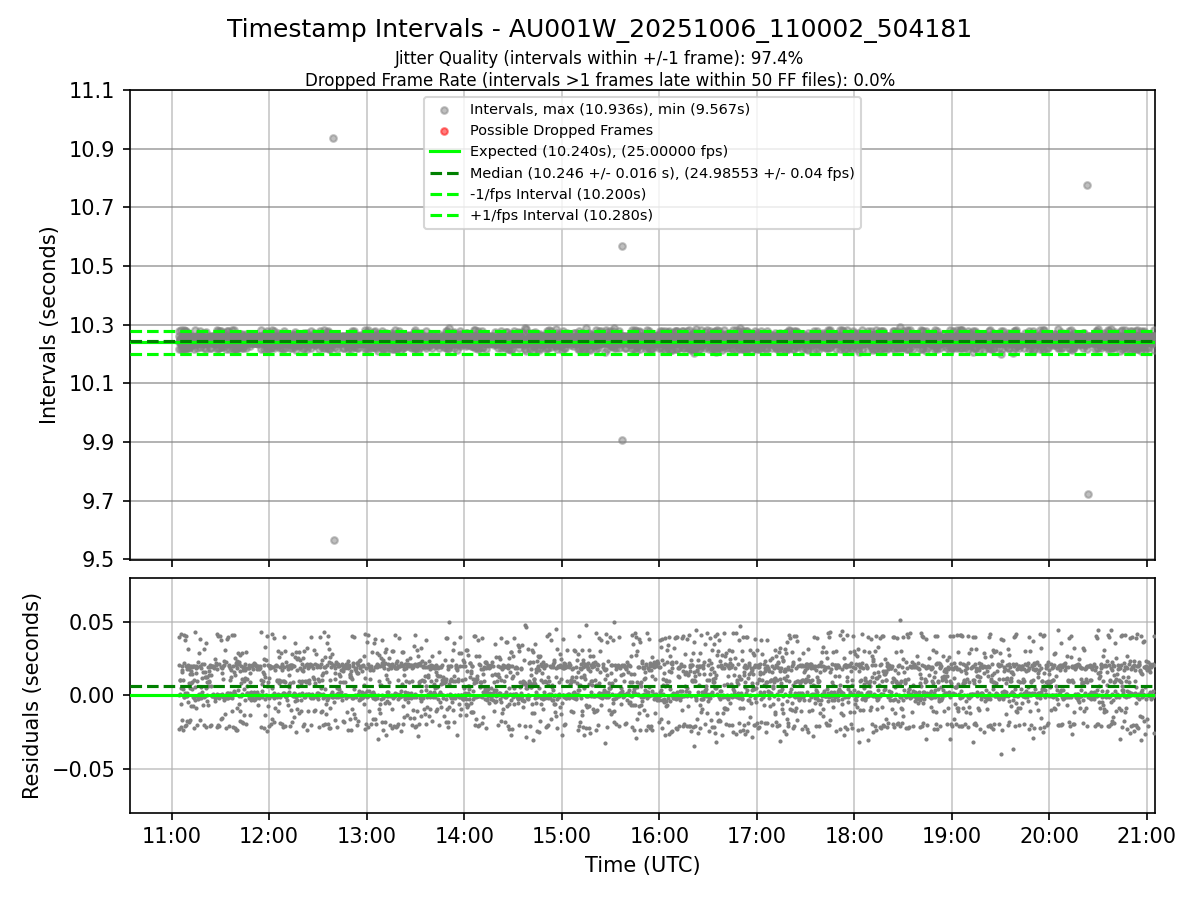
Task: Click the '11:00' time tick label
Action: (x=172, y=835)
